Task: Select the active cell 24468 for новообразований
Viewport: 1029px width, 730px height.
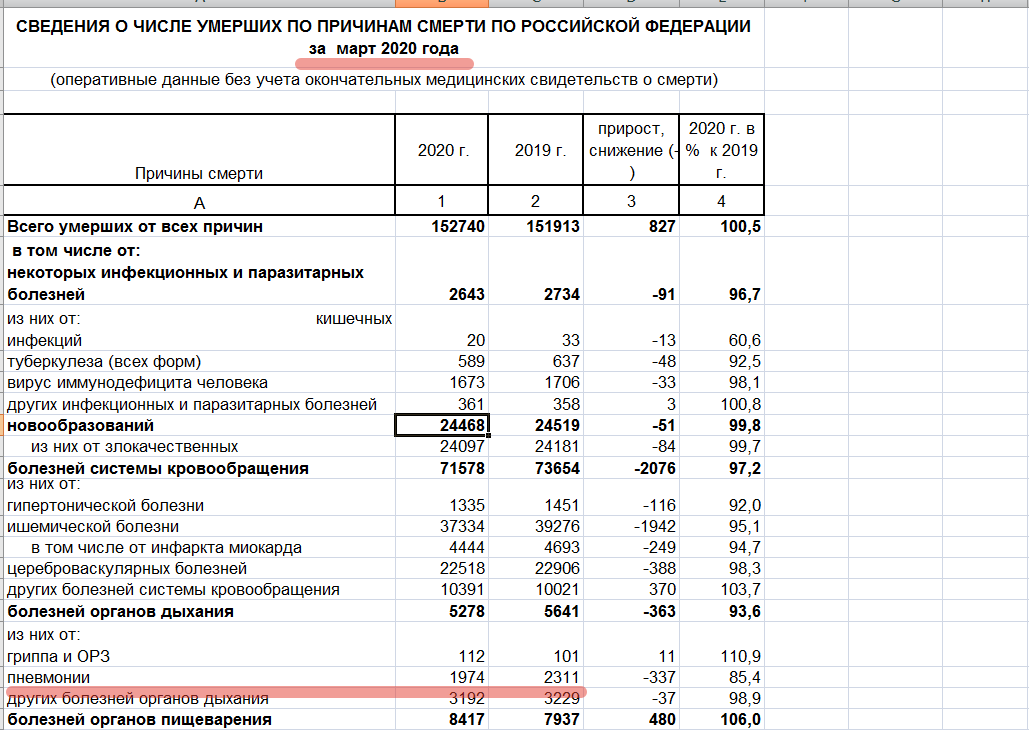Action: coord(442,425)
